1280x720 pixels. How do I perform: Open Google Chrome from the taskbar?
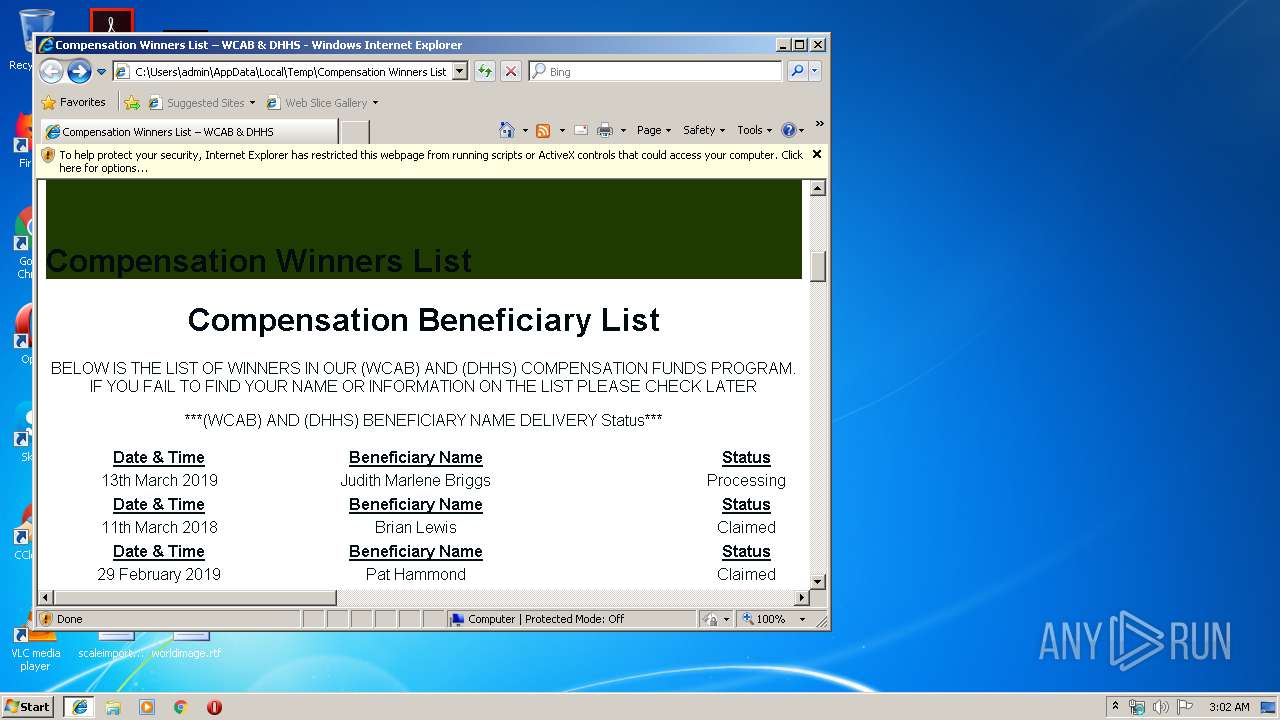(180, 707)
